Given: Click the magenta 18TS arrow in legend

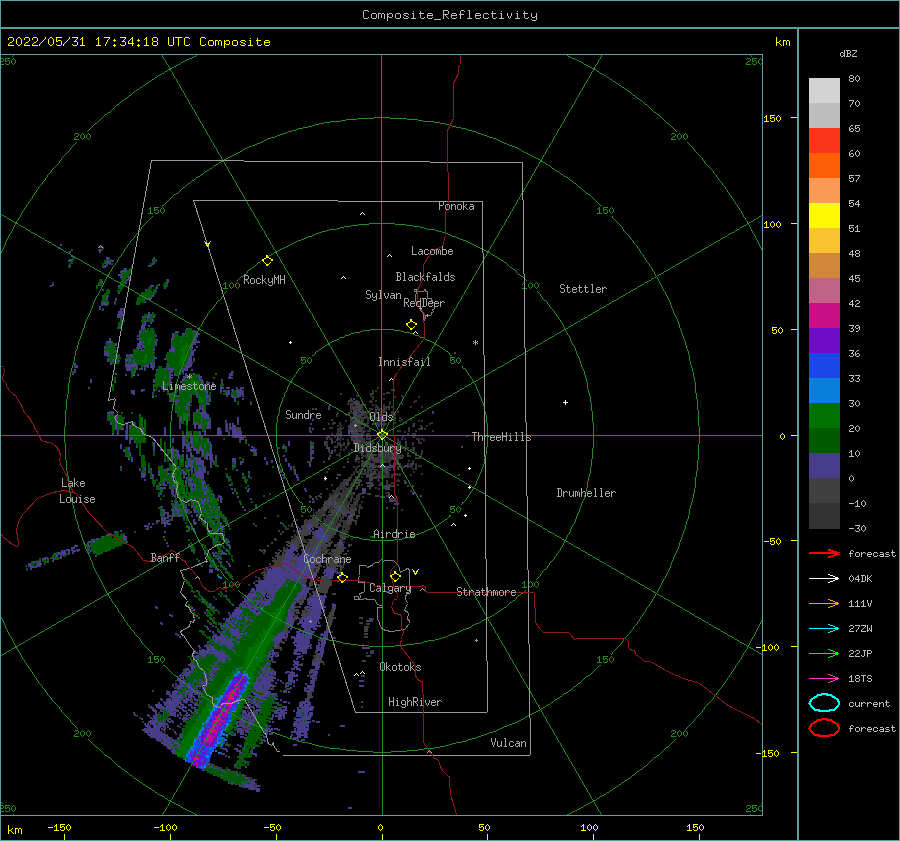Looking at the screenshot, I should [824, 679].
